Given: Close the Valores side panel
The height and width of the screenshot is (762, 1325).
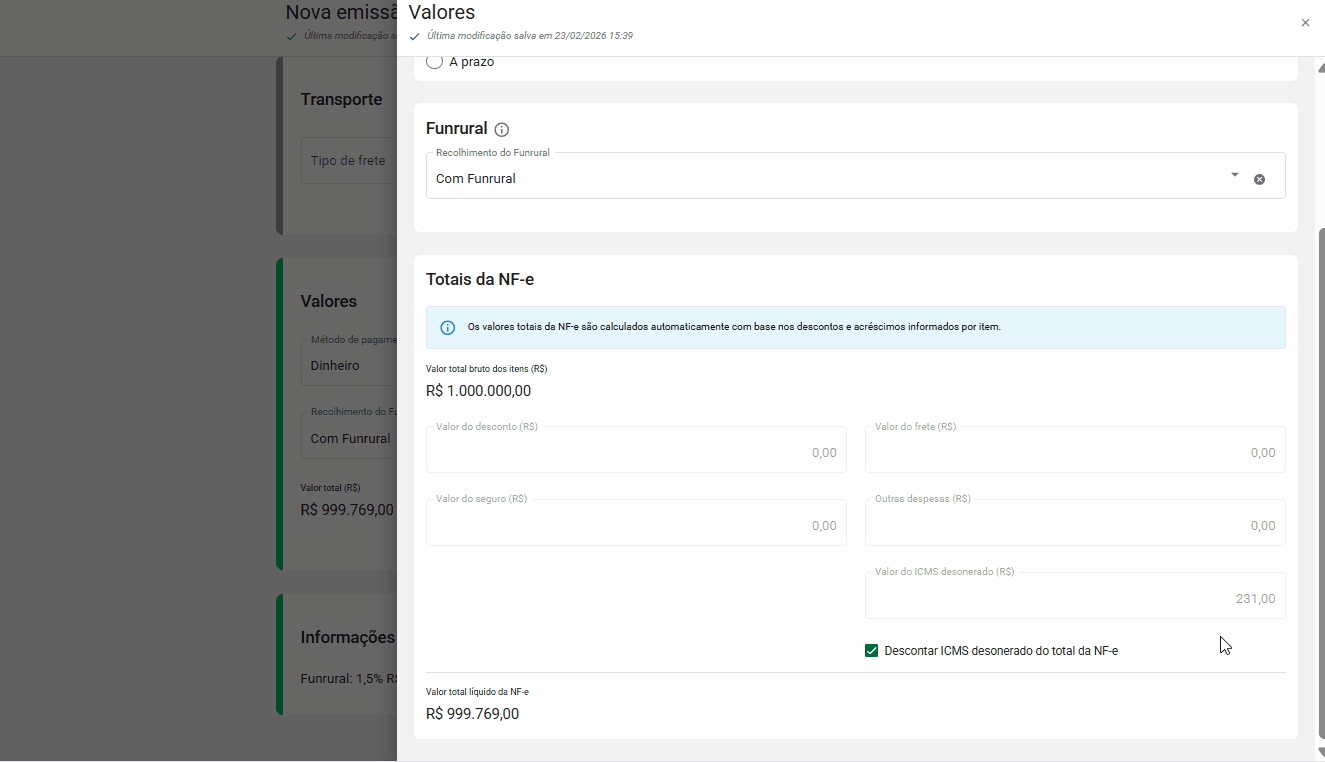Looking at the screenshot, I should (x=1305, y=23).
